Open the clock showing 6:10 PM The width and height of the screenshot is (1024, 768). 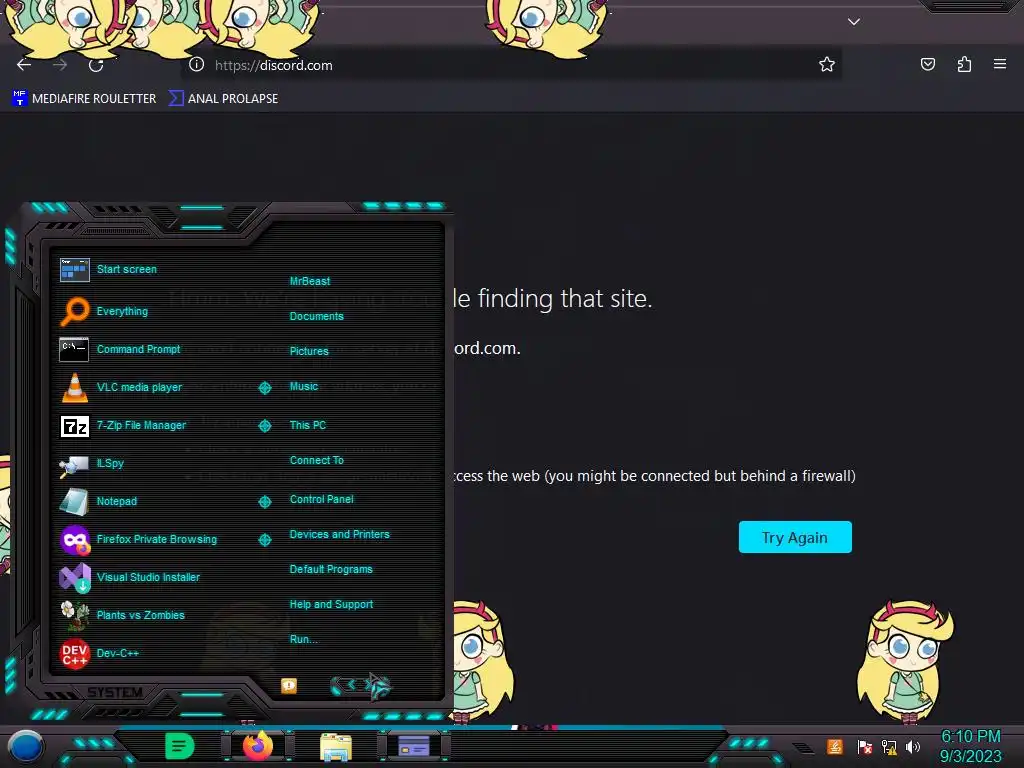[970, 746]
